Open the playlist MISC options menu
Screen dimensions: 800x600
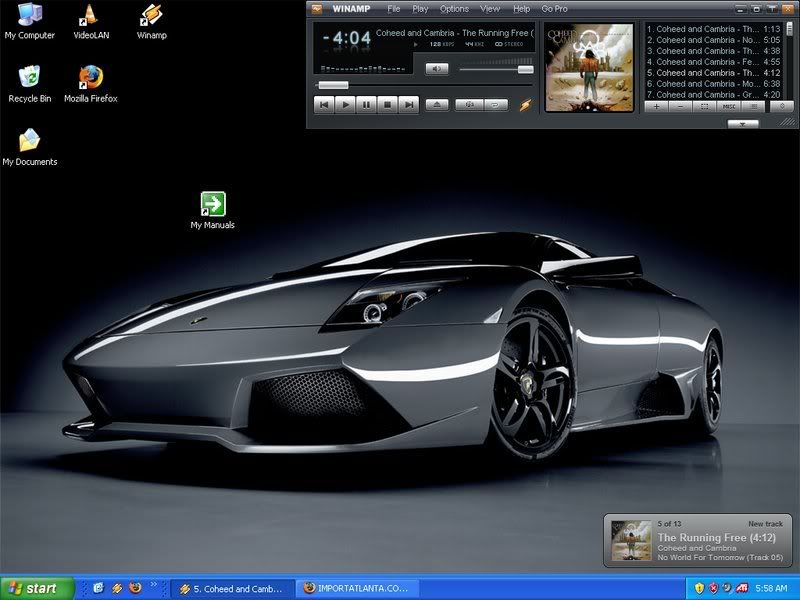click(730, 105)
